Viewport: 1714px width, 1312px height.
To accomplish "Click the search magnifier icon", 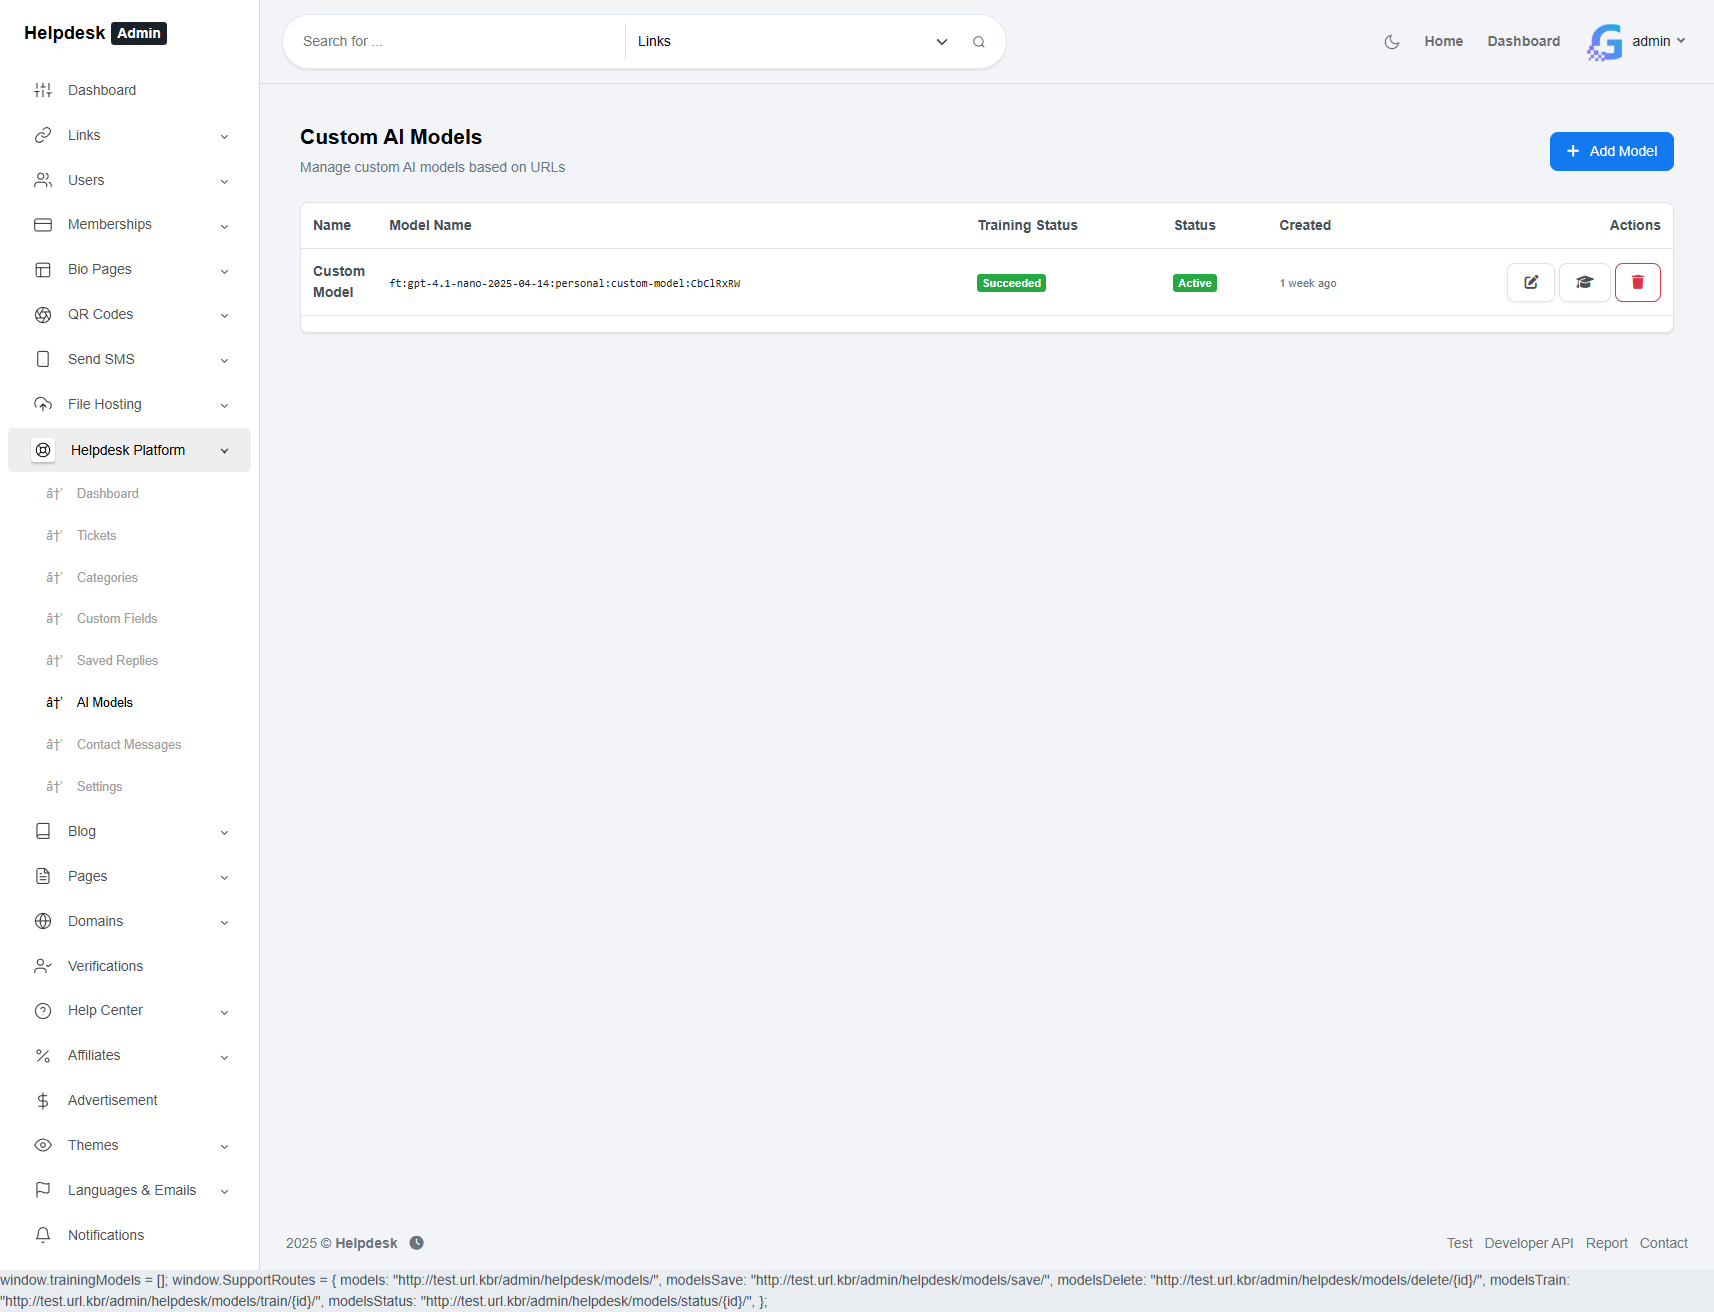I will coord(978,42).
